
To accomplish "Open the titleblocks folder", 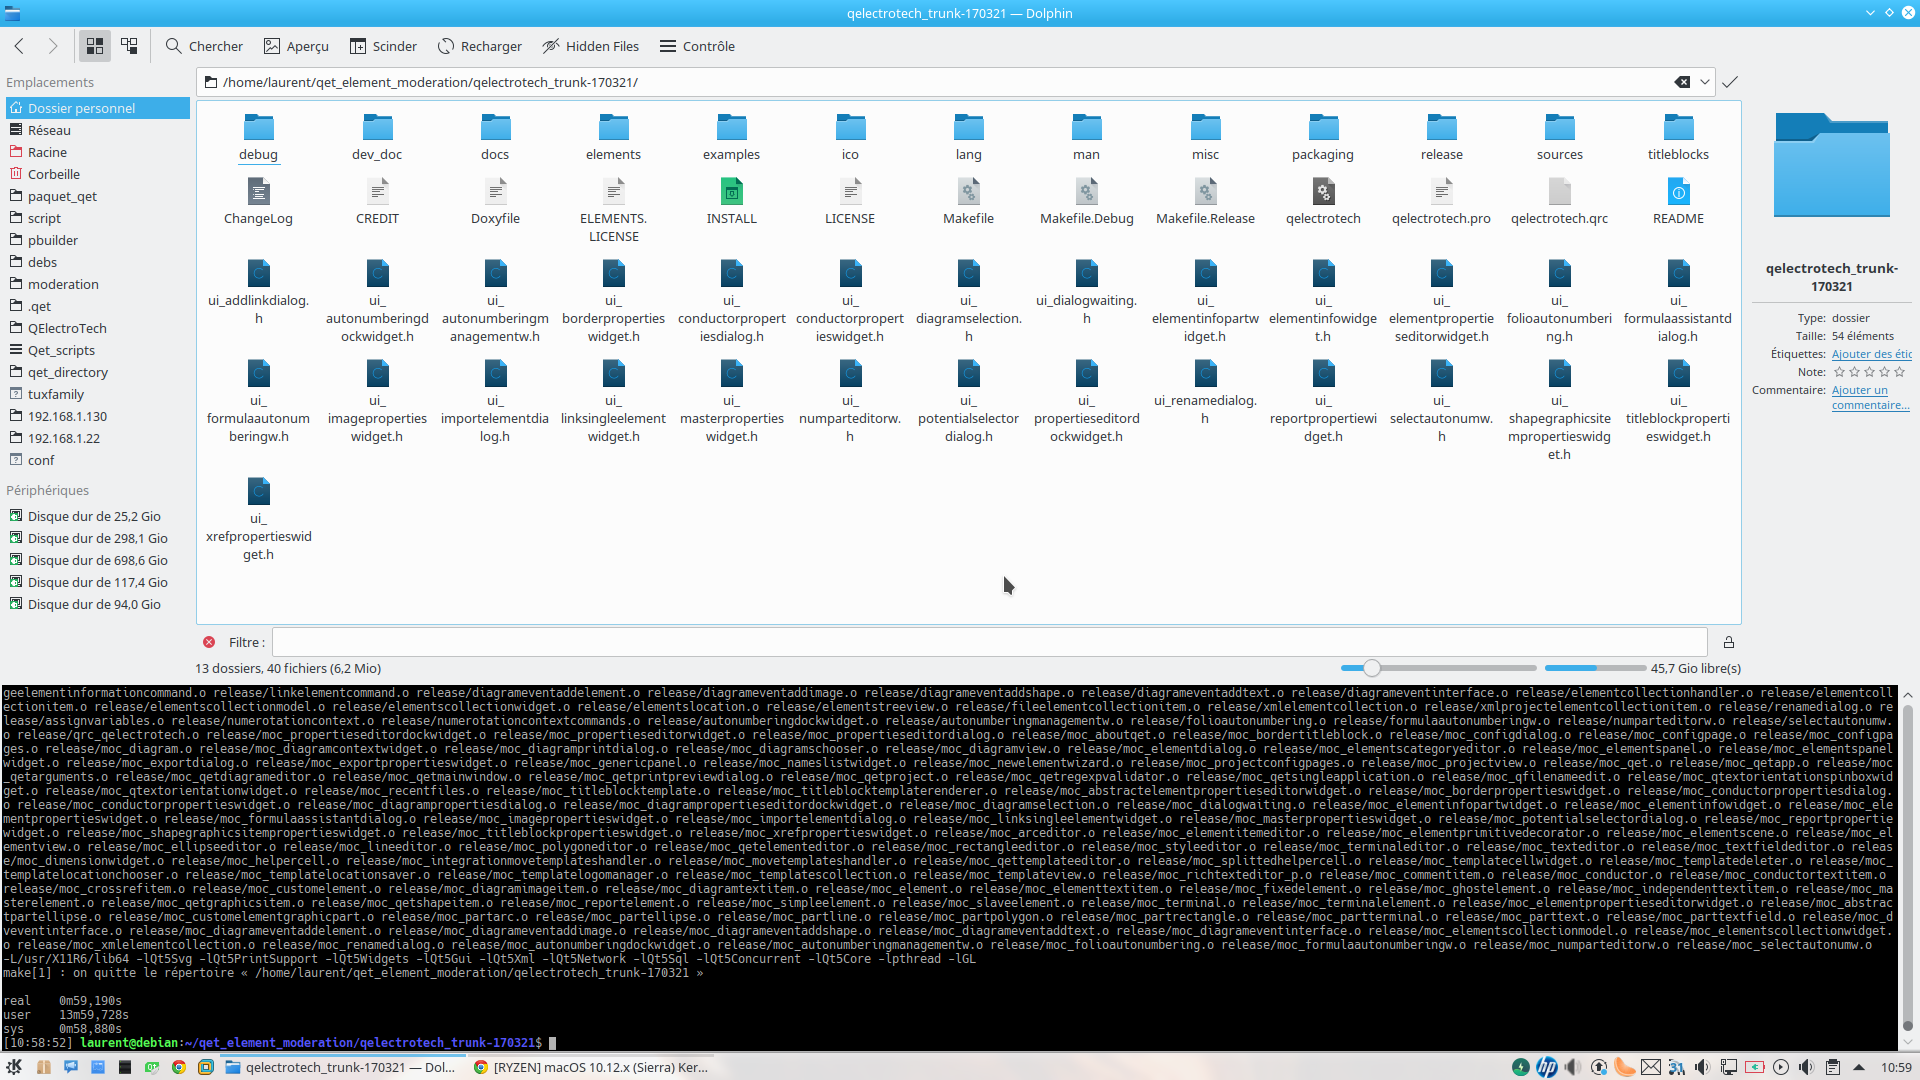I will 1678,137.
